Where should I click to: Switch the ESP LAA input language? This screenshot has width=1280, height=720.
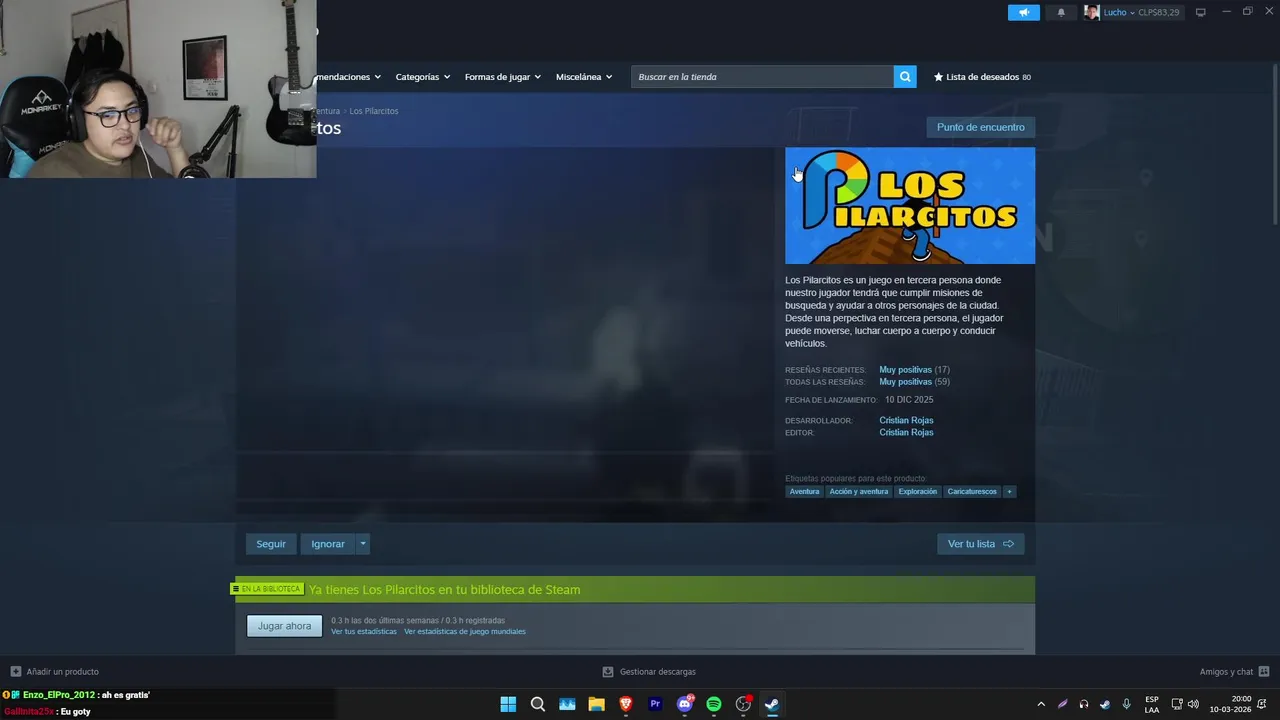(x=1152, y=704)
